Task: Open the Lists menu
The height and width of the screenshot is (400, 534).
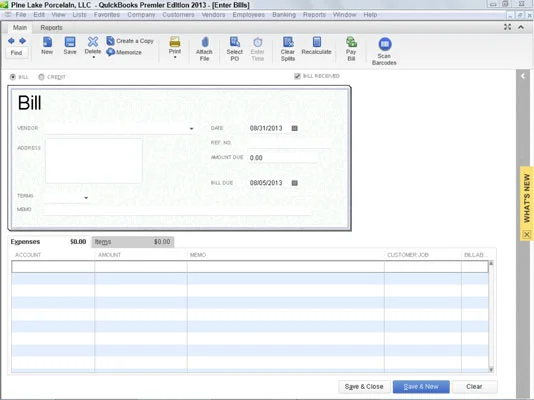Action: coord(79,15)
